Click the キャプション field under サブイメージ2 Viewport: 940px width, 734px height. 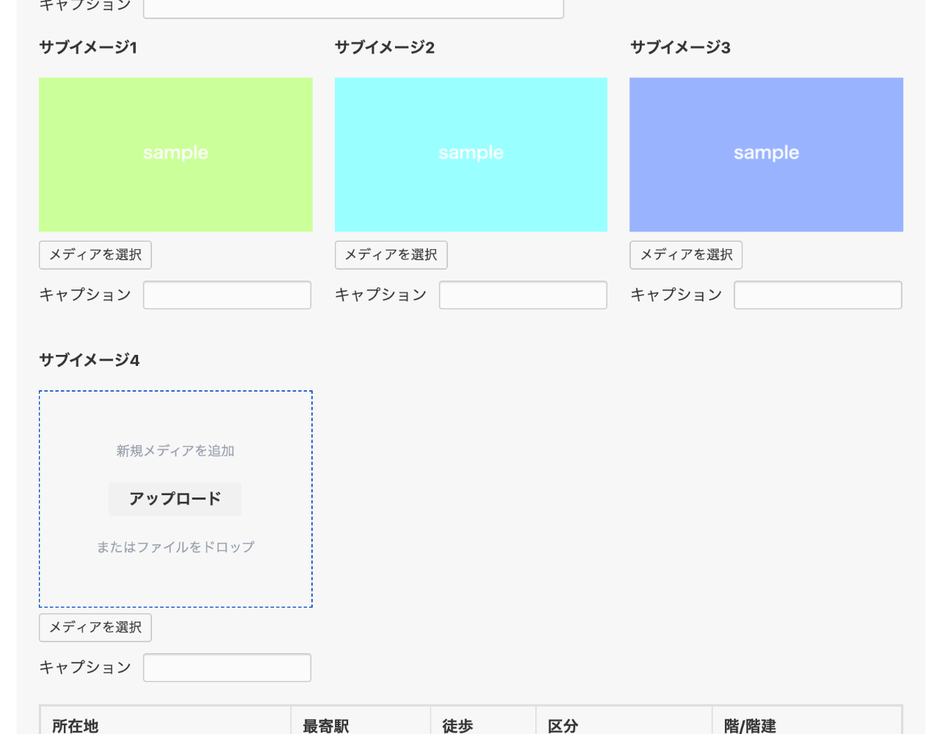click(523, 295)
